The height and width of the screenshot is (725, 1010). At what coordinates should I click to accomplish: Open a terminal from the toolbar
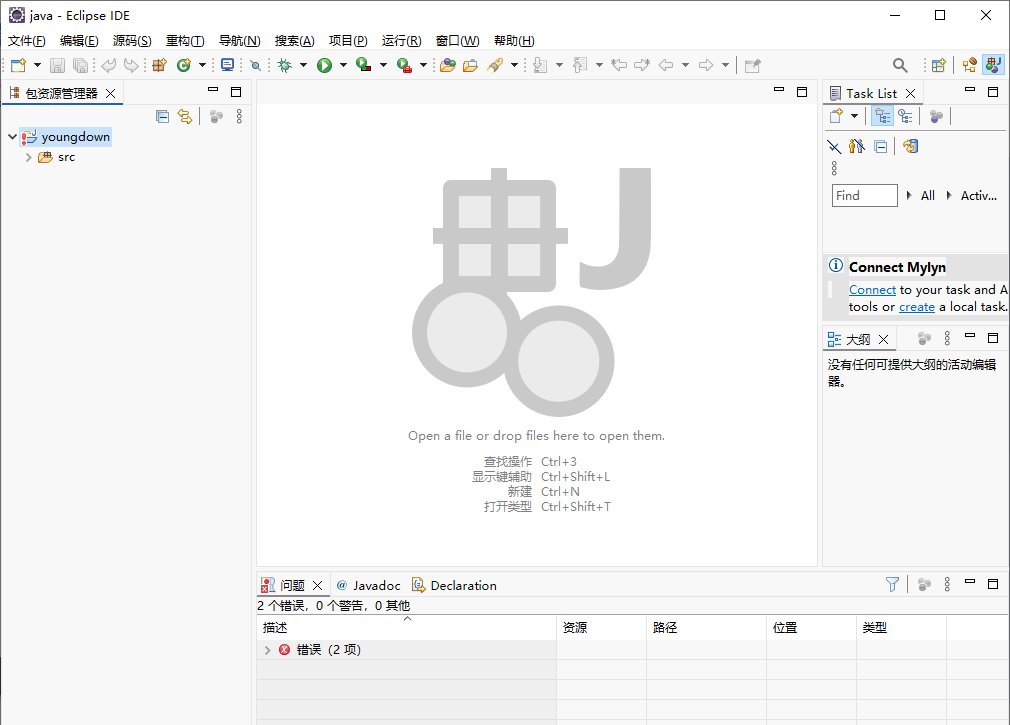pyautogui.click(x=227, y=65)
